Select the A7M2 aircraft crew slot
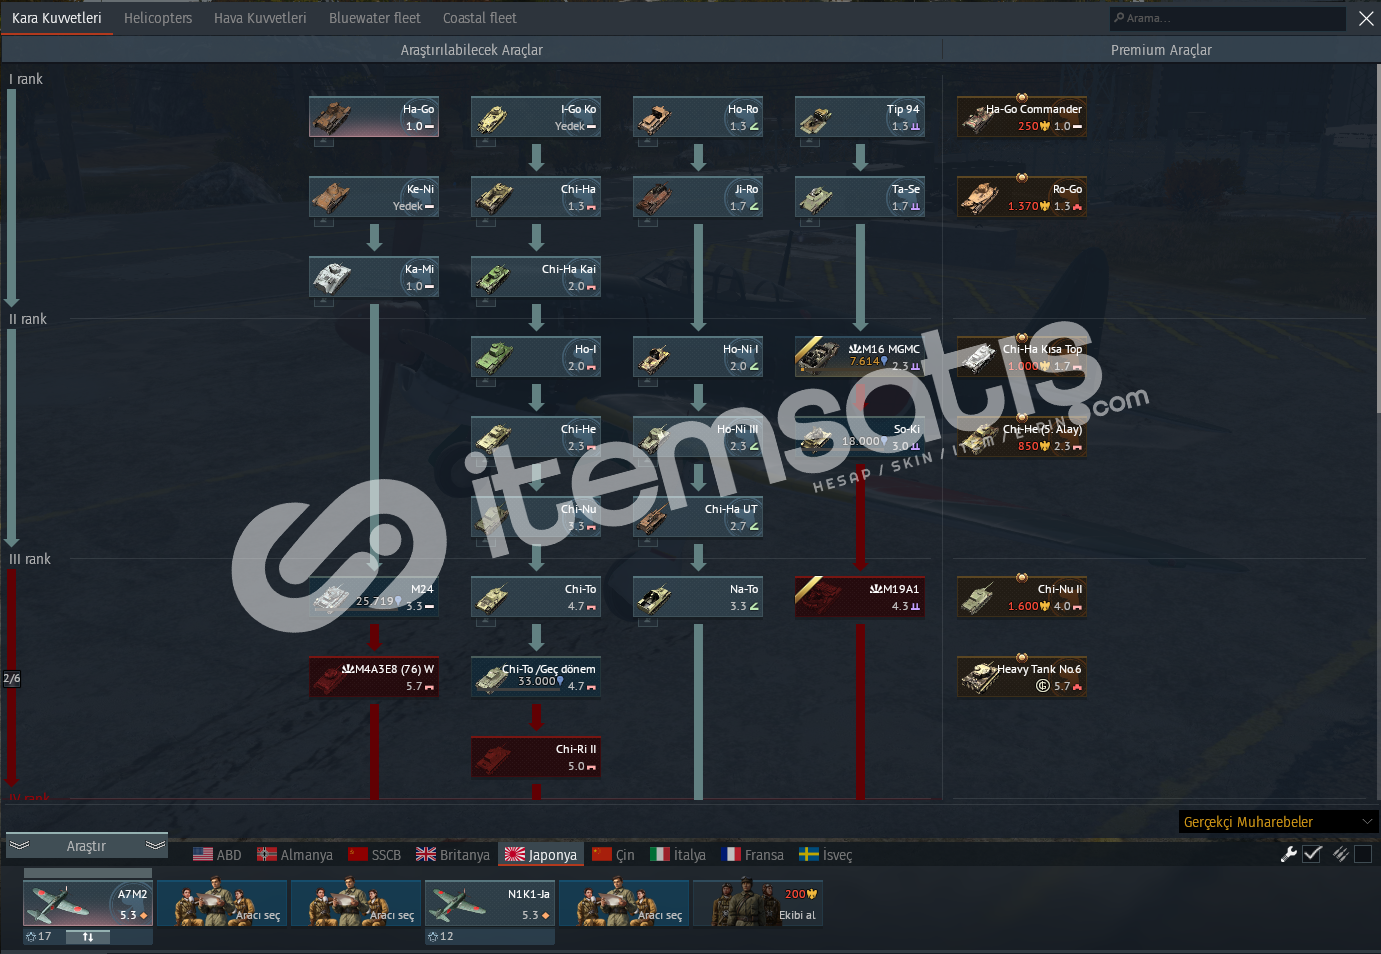 (88, 903)
